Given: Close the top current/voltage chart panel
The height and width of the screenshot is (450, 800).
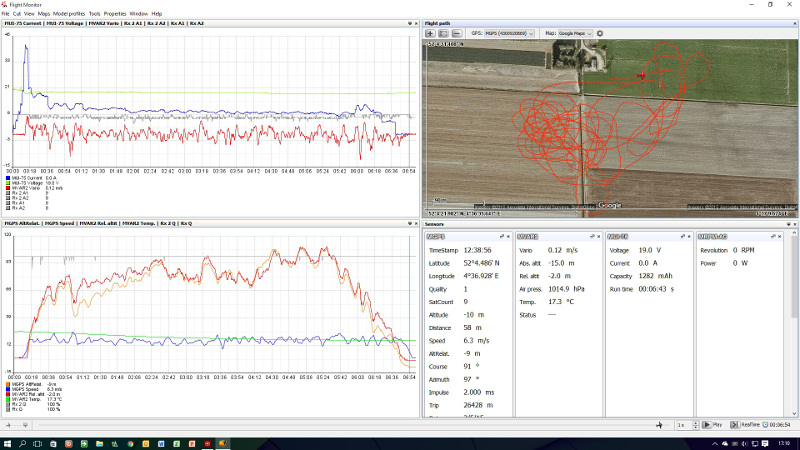Looking at the screenshot, I should [x=416, y=23].
